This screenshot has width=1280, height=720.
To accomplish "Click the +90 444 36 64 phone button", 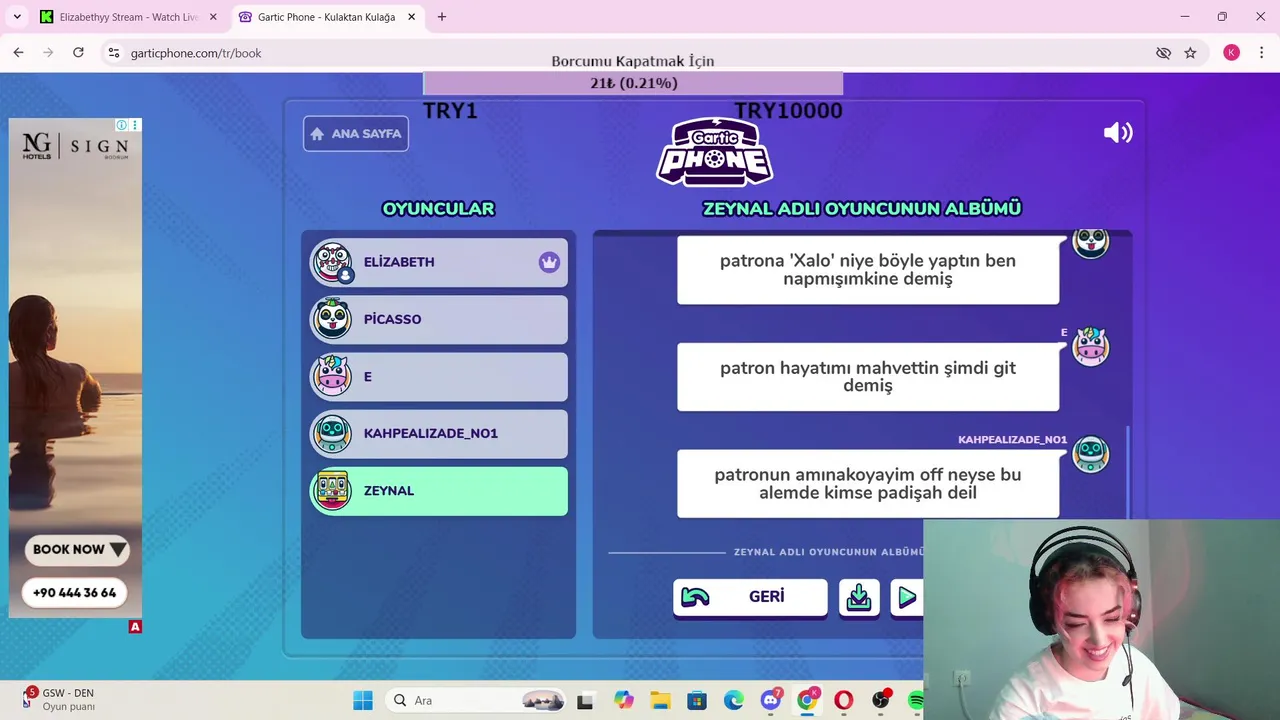I will click(x=74, y=593).
